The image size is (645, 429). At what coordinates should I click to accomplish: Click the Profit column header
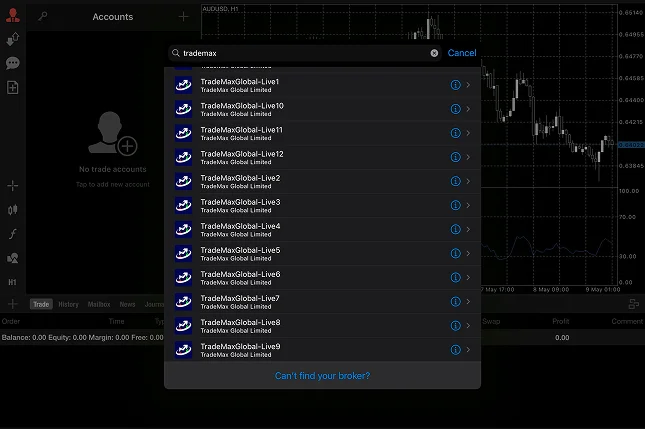pyautogui.click(x=561, y=321)
